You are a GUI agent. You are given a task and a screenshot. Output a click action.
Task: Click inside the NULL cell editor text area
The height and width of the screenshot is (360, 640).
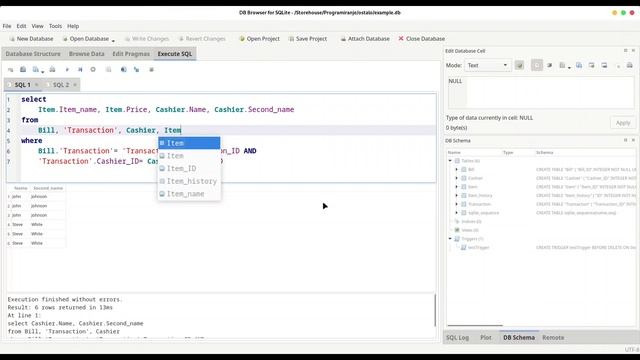[541, 92]
